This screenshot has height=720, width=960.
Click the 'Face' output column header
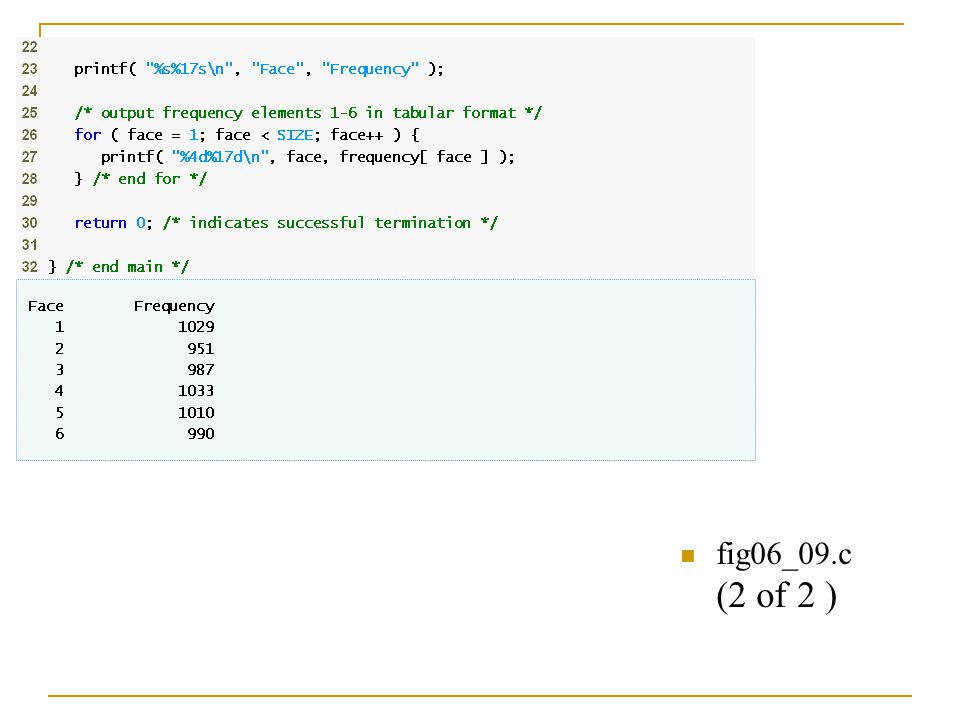coord(46,306)
